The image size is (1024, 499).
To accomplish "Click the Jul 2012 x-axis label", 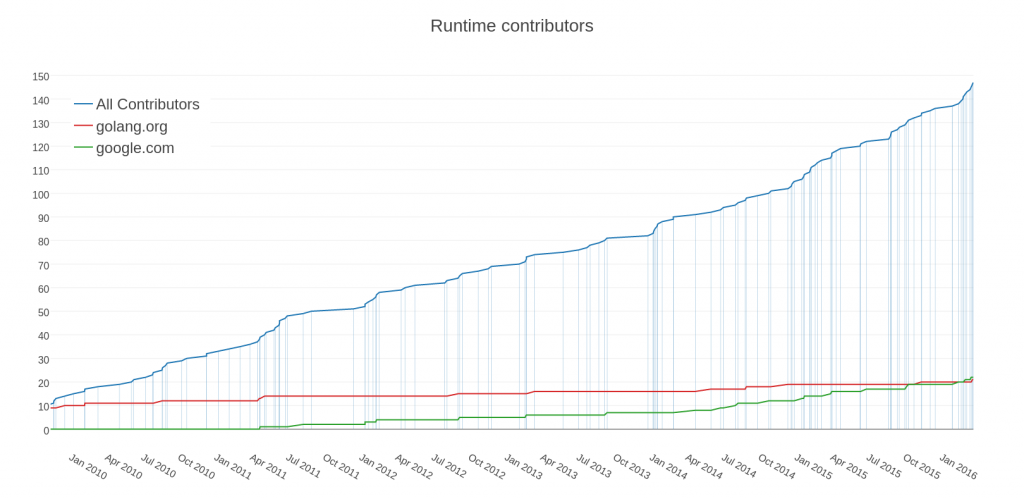I will (x=449, y=467).
